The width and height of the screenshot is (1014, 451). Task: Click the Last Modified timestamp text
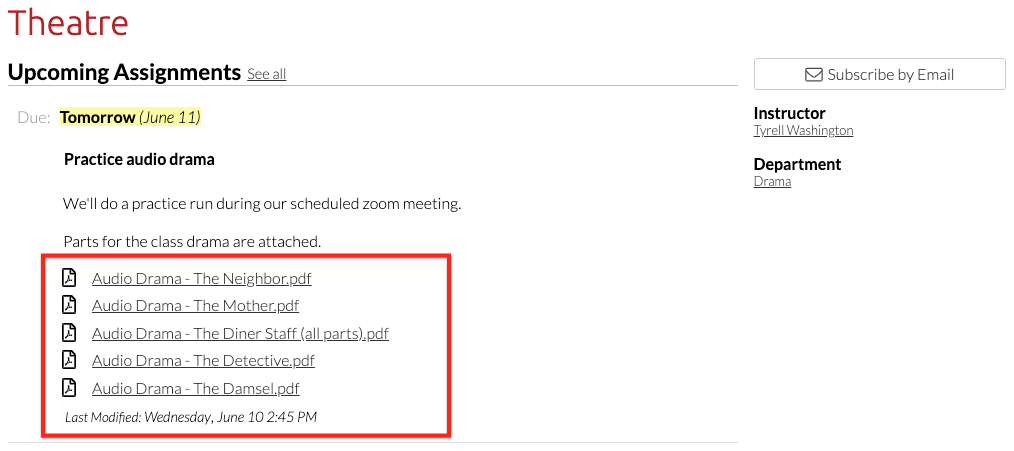point(191,416)
